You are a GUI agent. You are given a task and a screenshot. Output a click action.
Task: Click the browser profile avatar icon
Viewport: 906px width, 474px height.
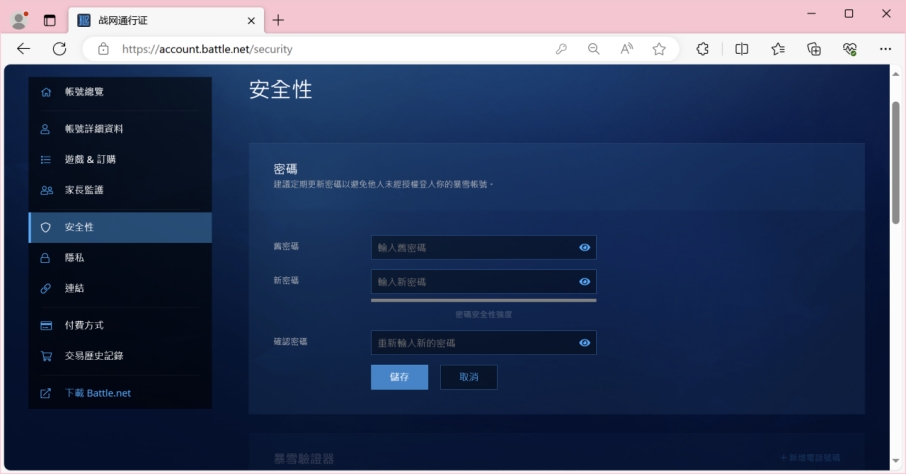(19, 20)
